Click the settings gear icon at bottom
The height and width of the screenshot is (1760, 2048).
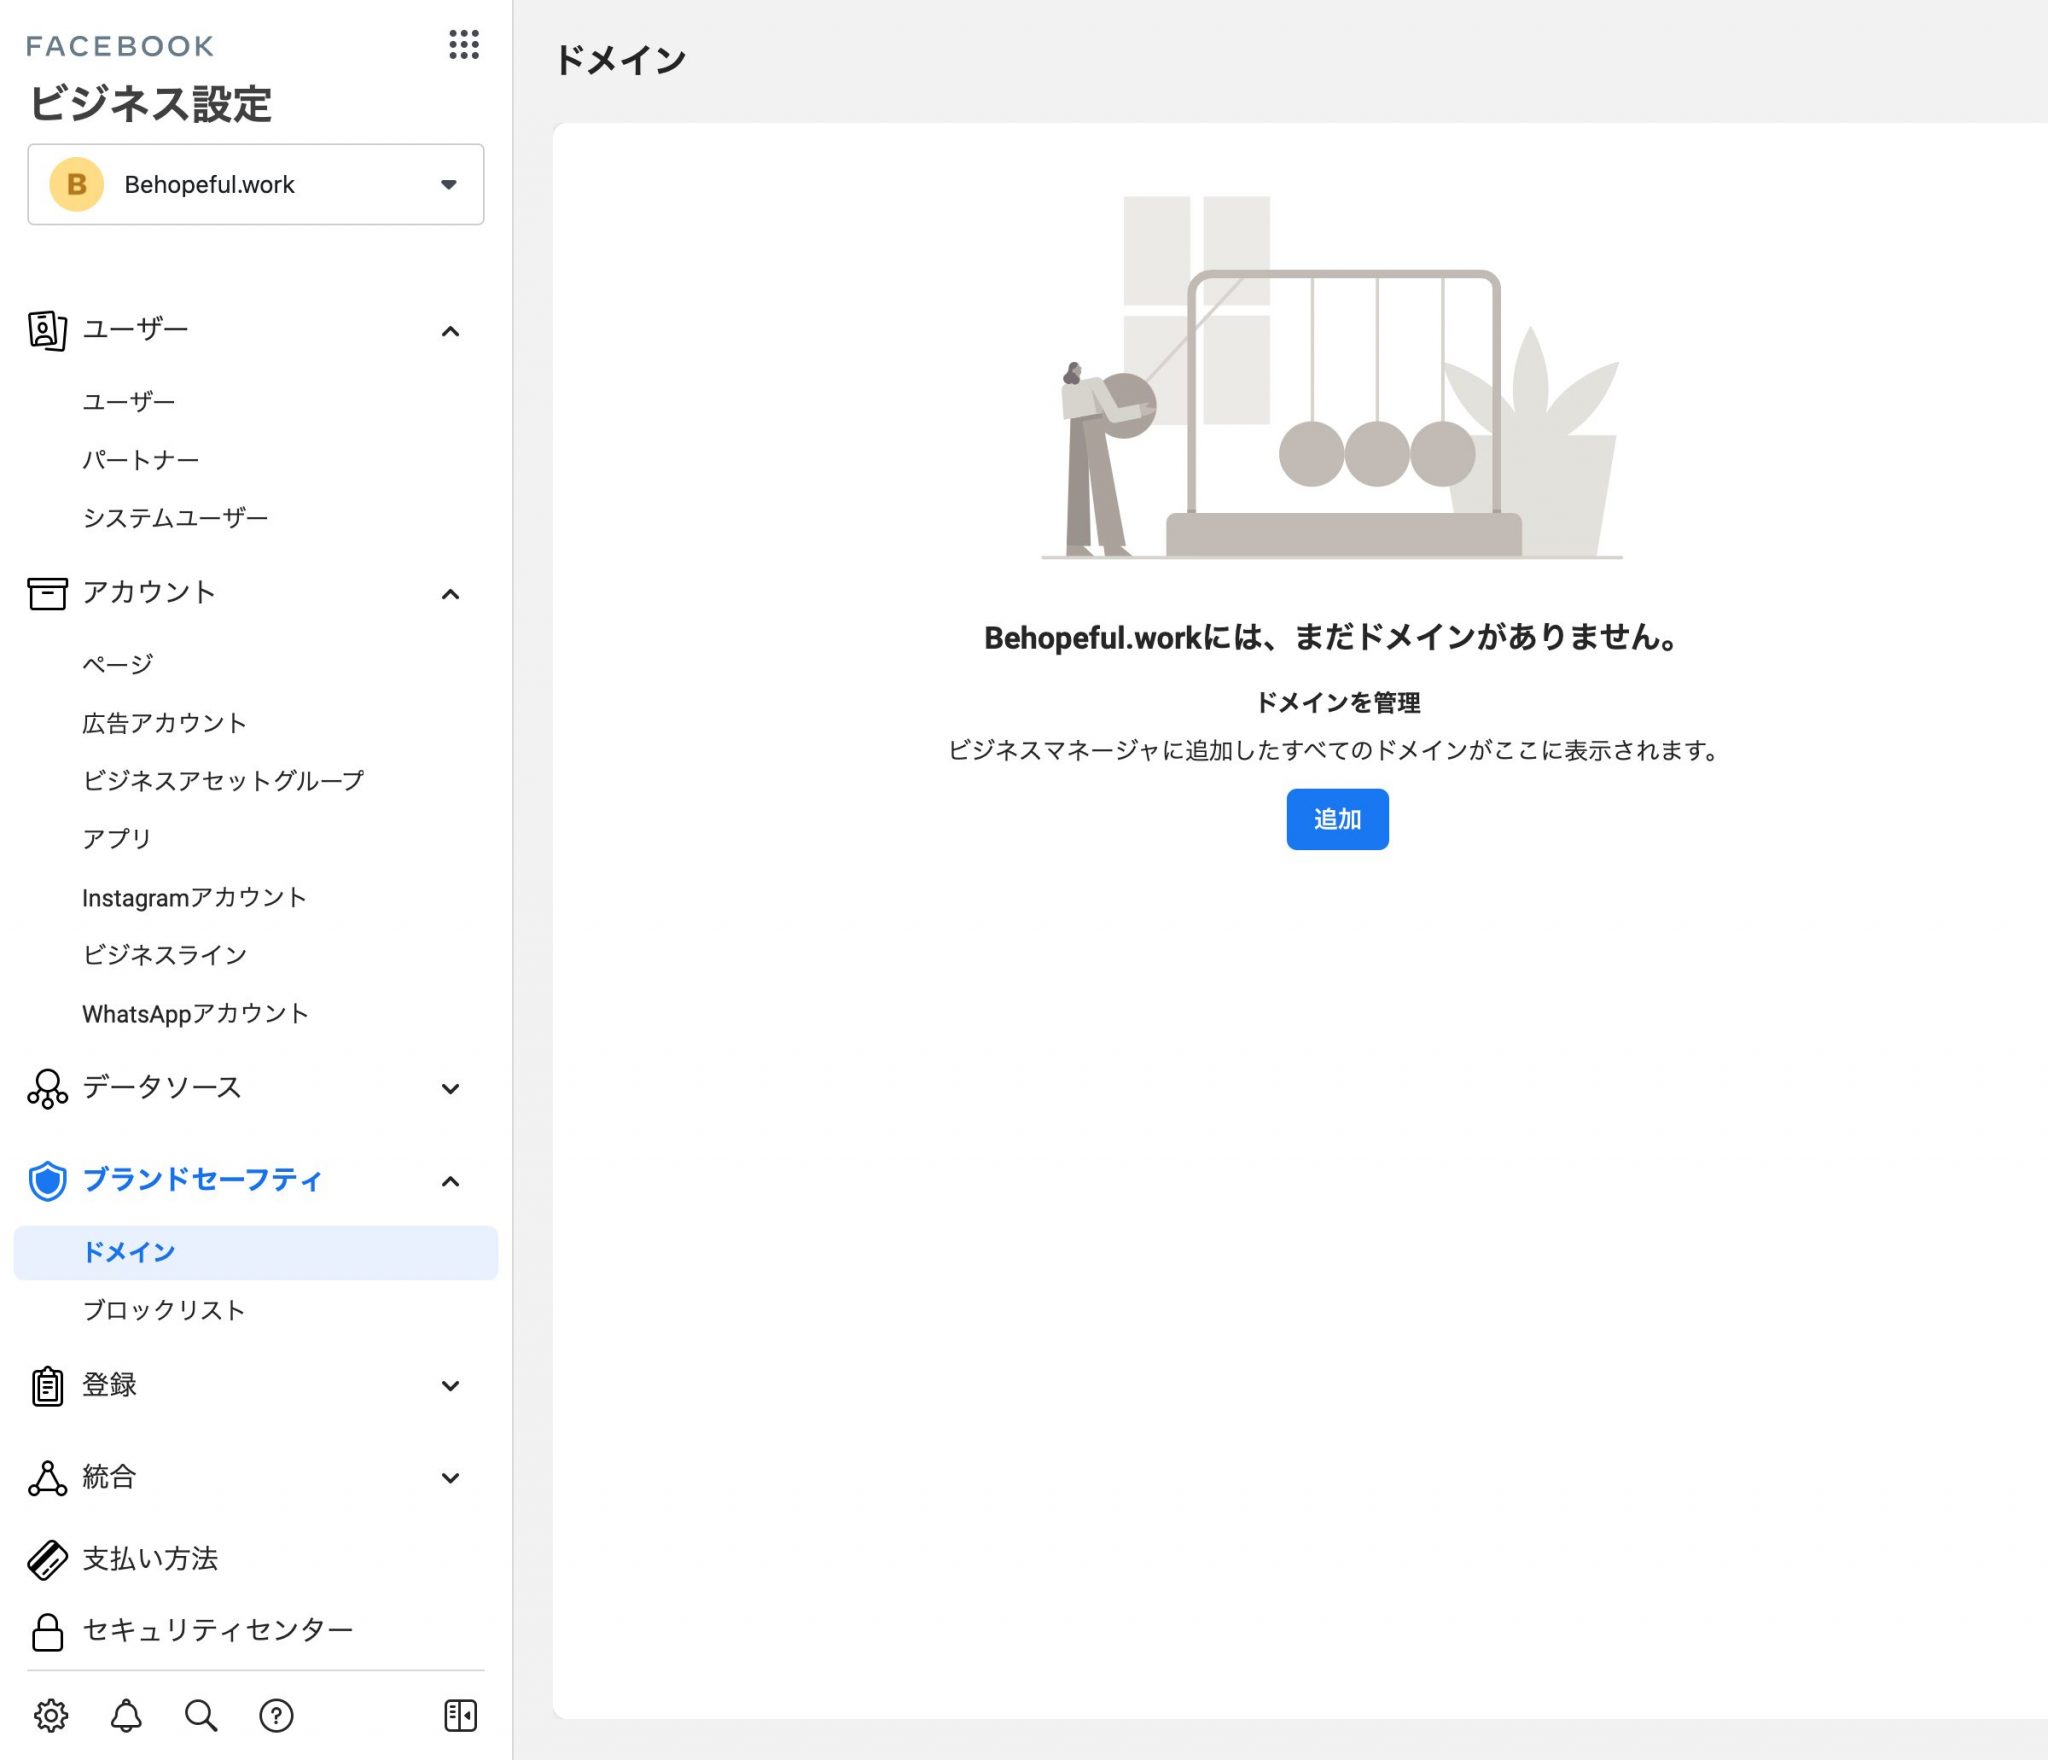click(x=51, y=1715)
